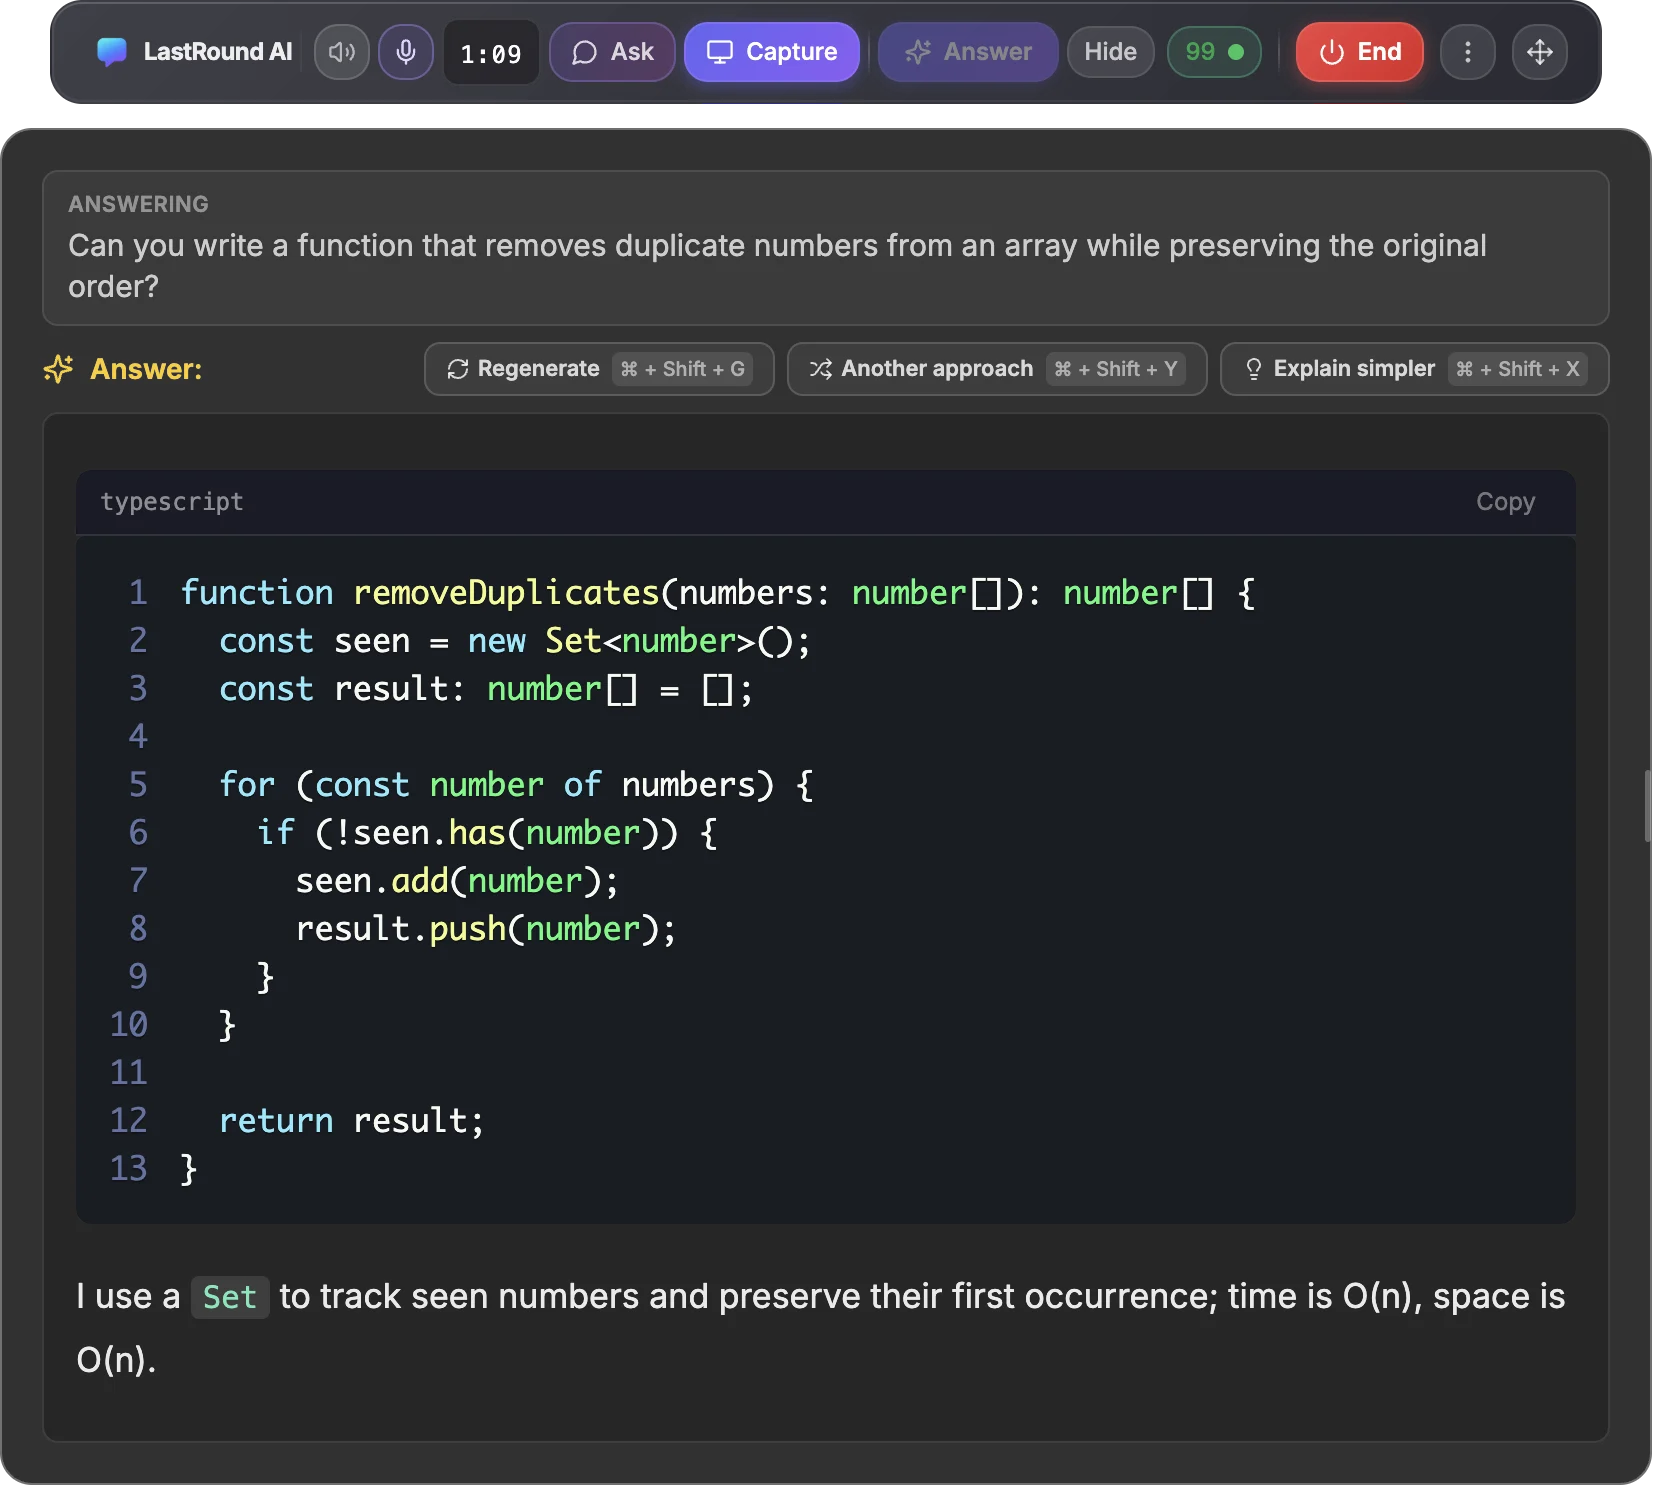Viewport: 1660px width, 1492px height.
Task: Copy the typescript code block
Action: (x=1506, y=502)
